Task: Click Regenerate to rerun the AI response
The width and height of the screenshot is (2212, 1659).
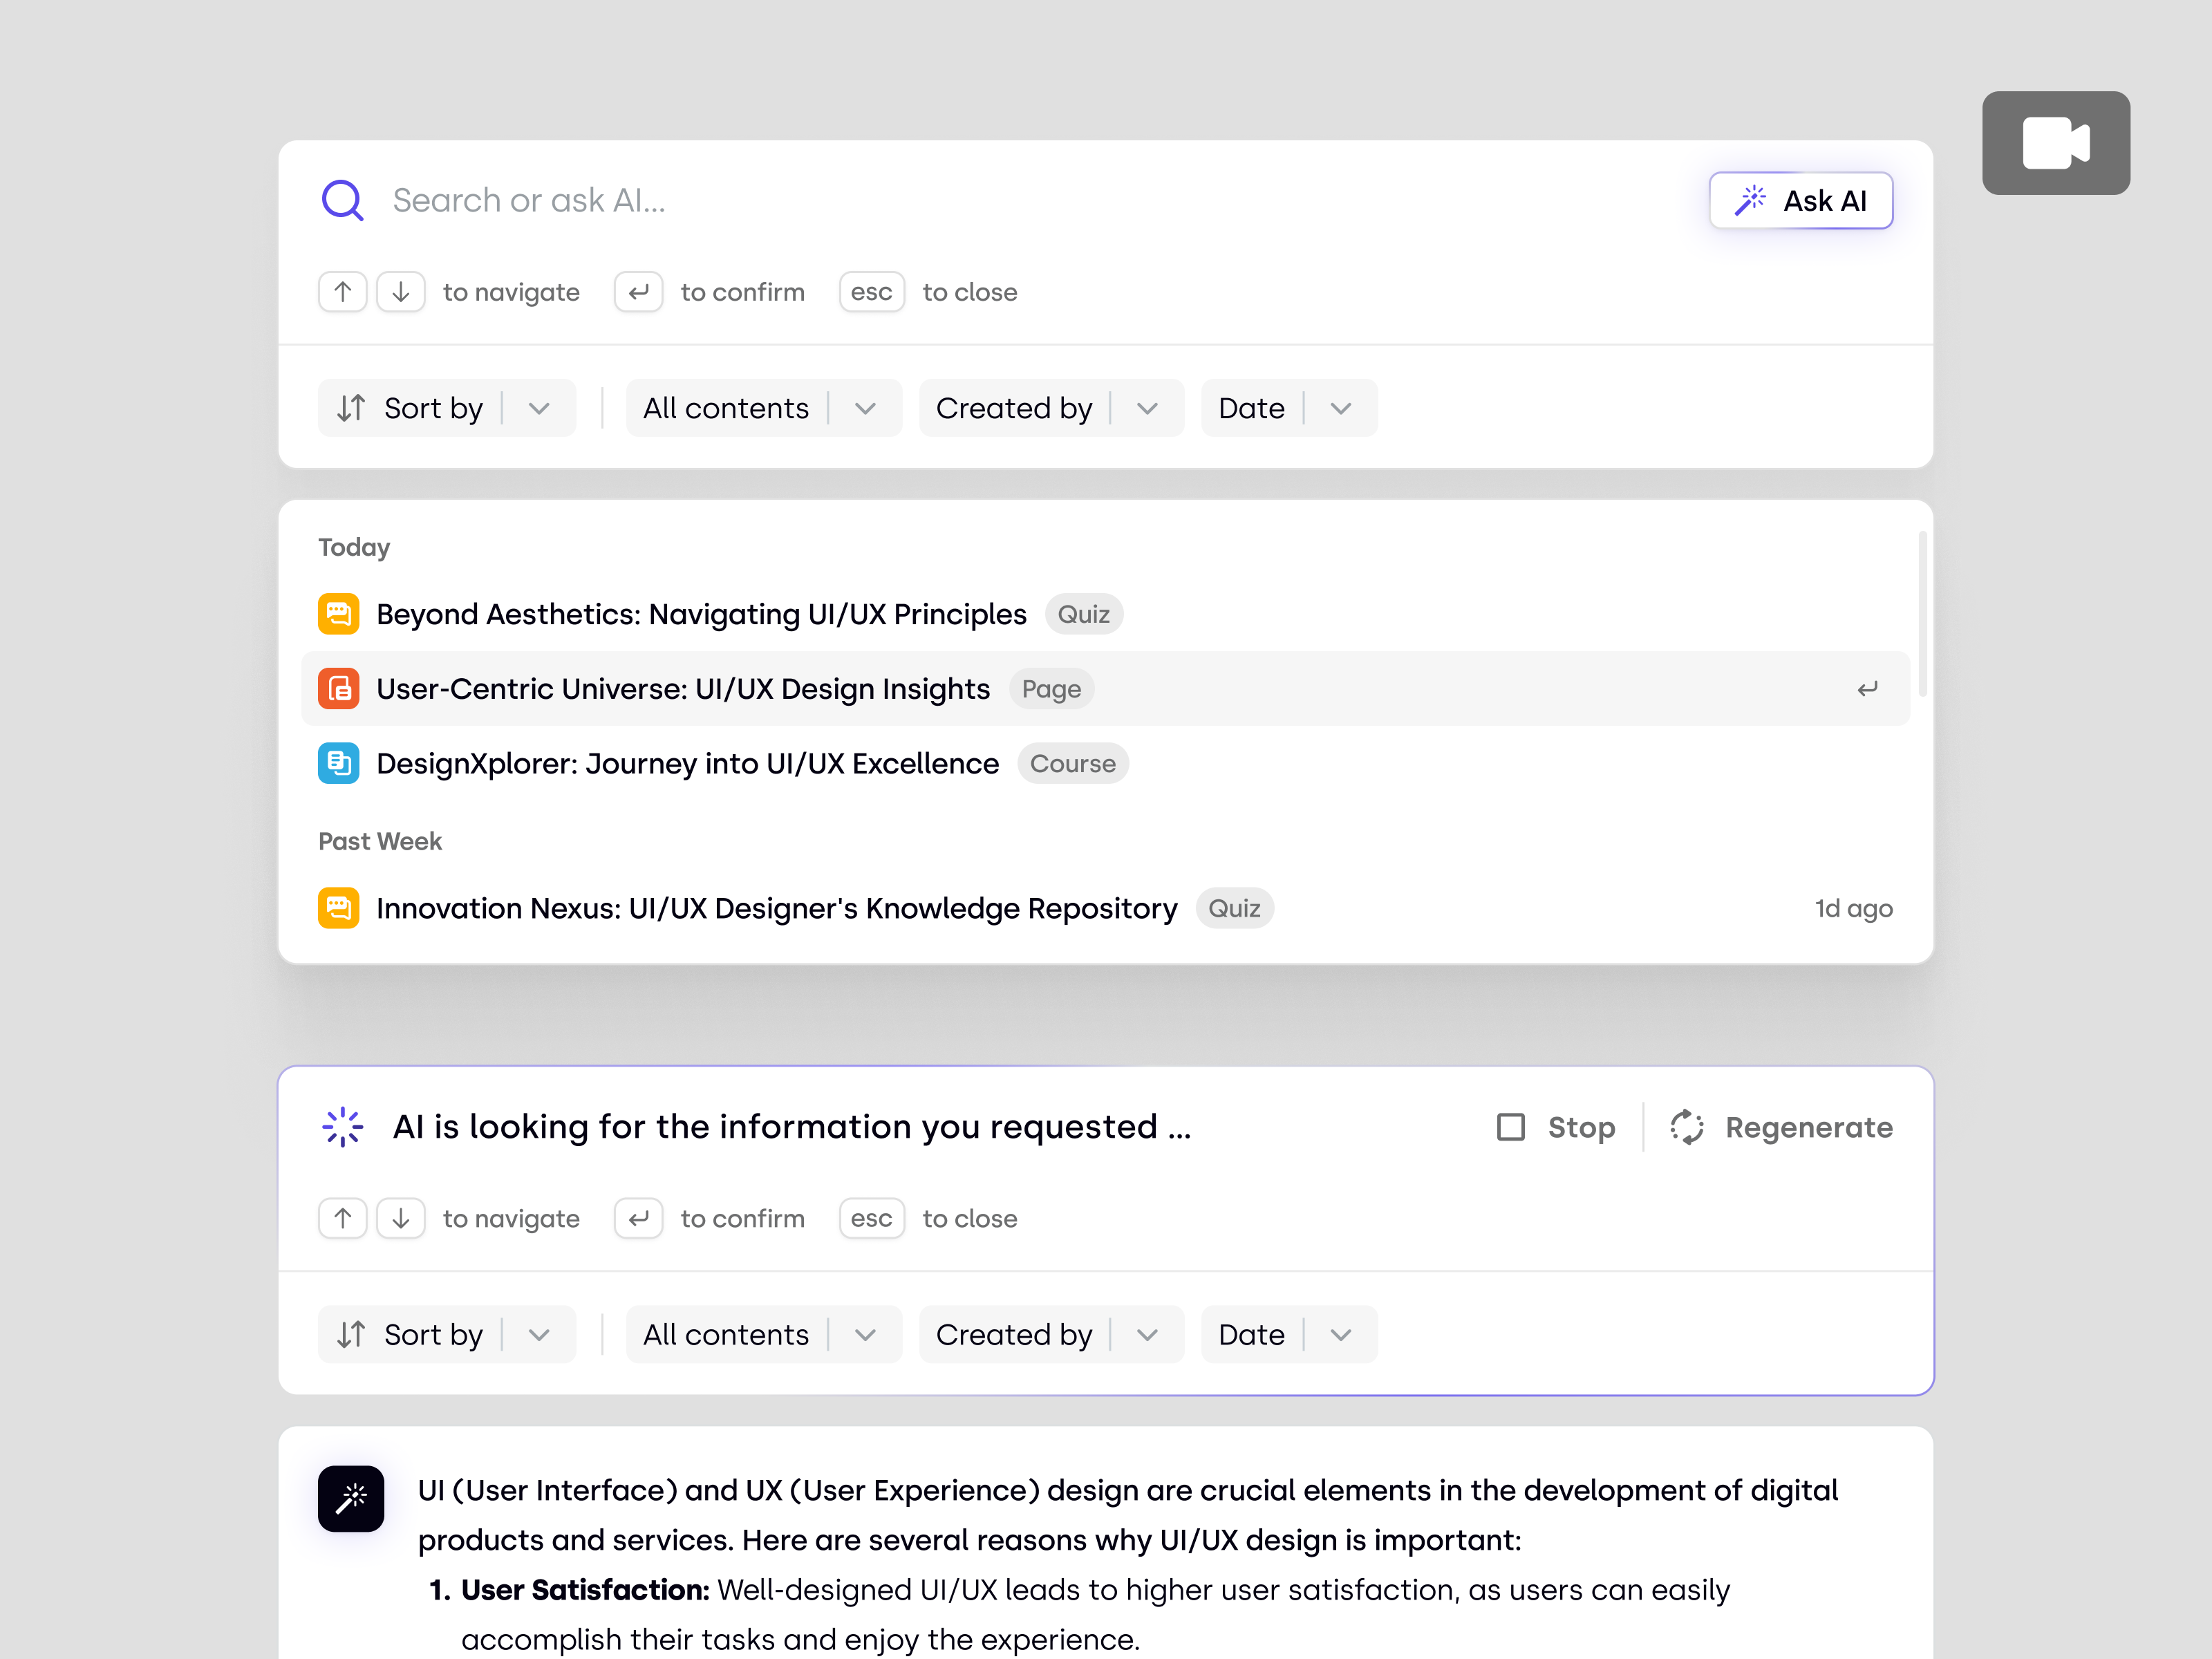Action: point(1781,1127)
